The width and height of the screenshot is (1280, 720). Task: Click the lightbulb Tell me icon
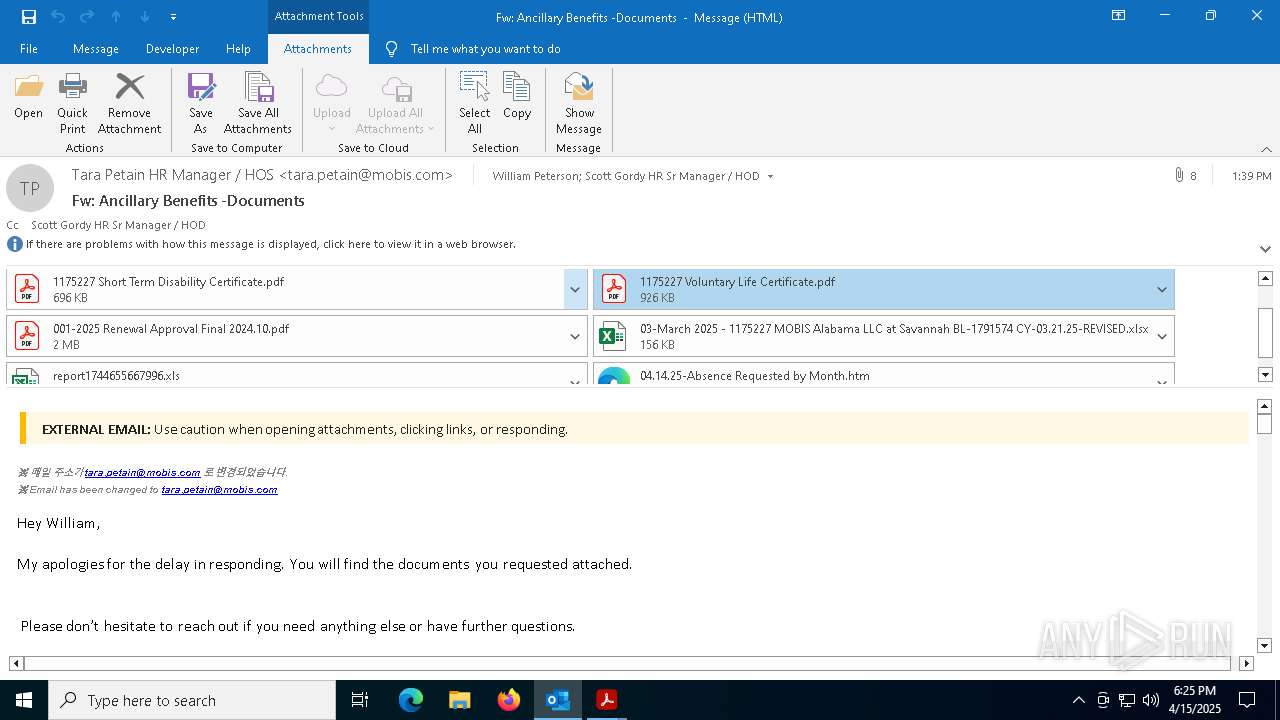tap(391, 49)
